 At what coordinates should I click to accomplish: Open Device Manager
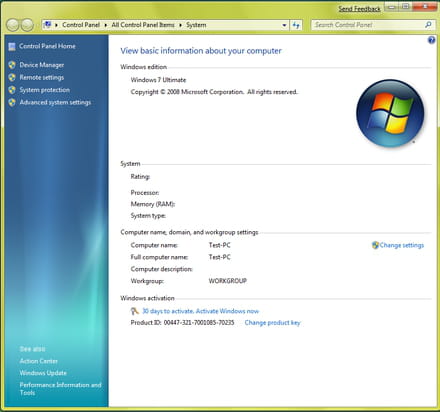click(42, 65)
